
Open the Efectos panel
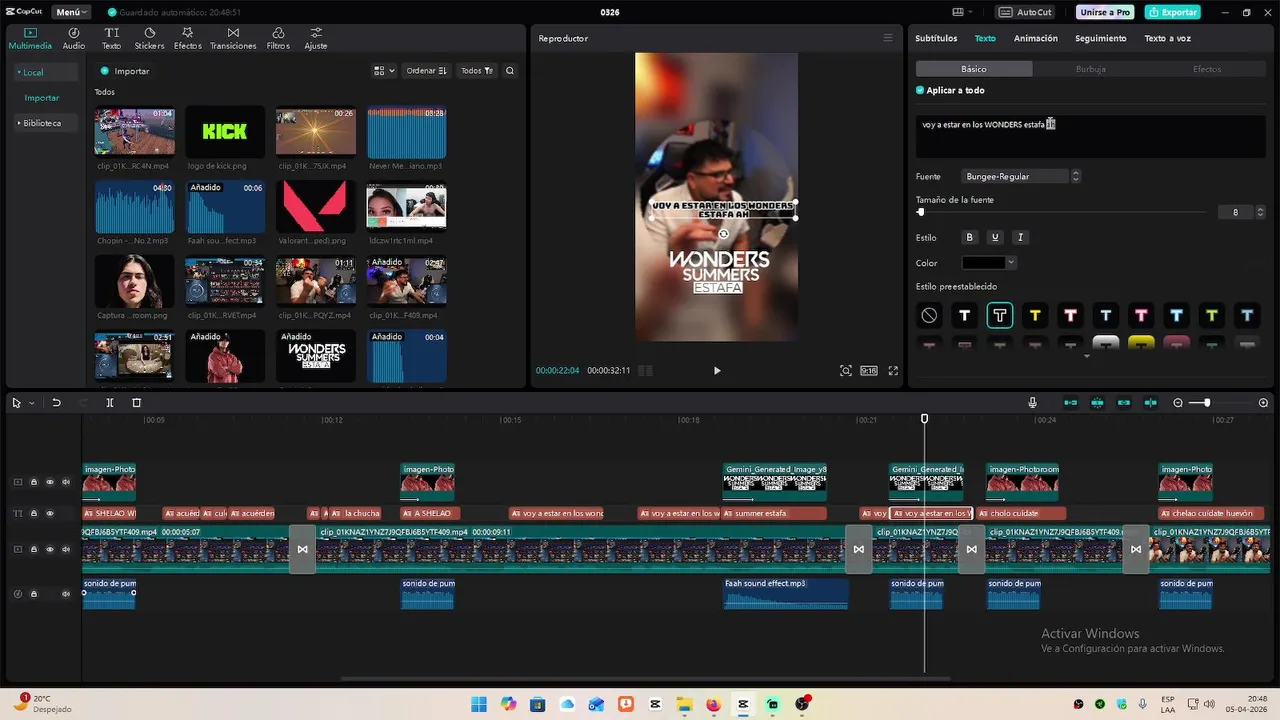[x=187, y=38]
